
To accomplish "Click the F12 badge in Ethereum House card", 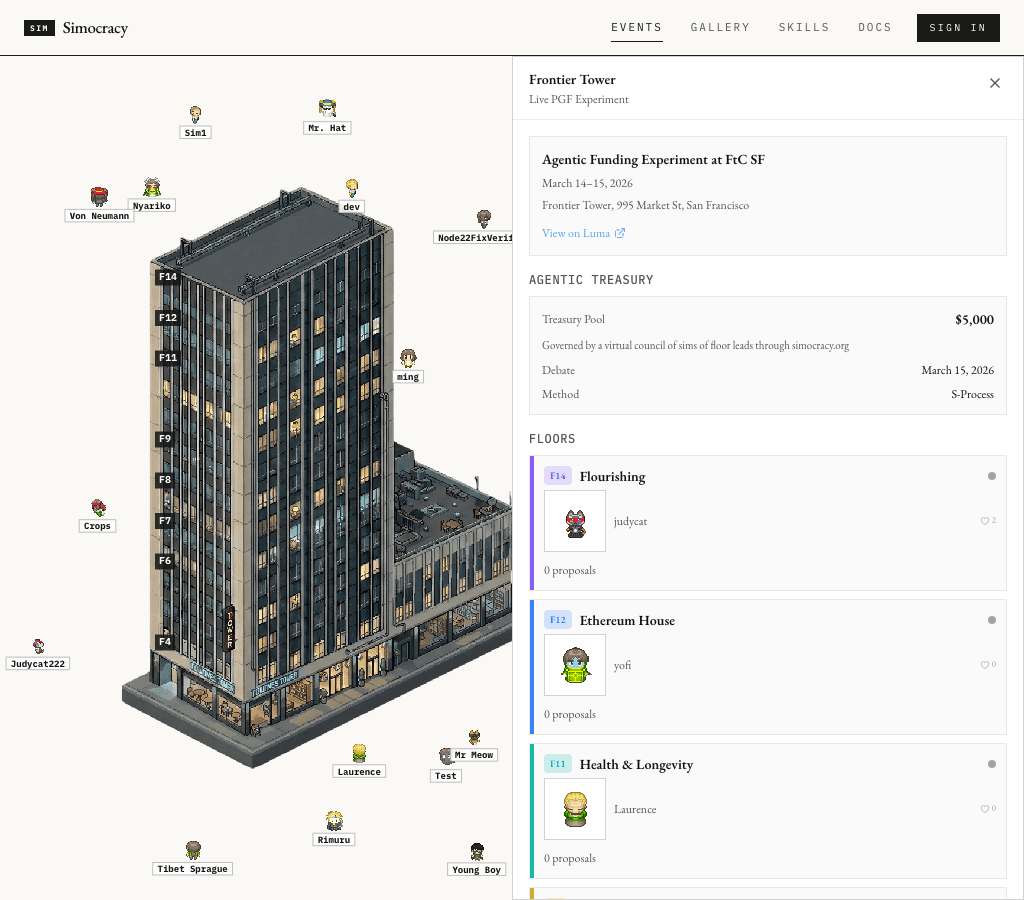I will [x=558, y=620].
